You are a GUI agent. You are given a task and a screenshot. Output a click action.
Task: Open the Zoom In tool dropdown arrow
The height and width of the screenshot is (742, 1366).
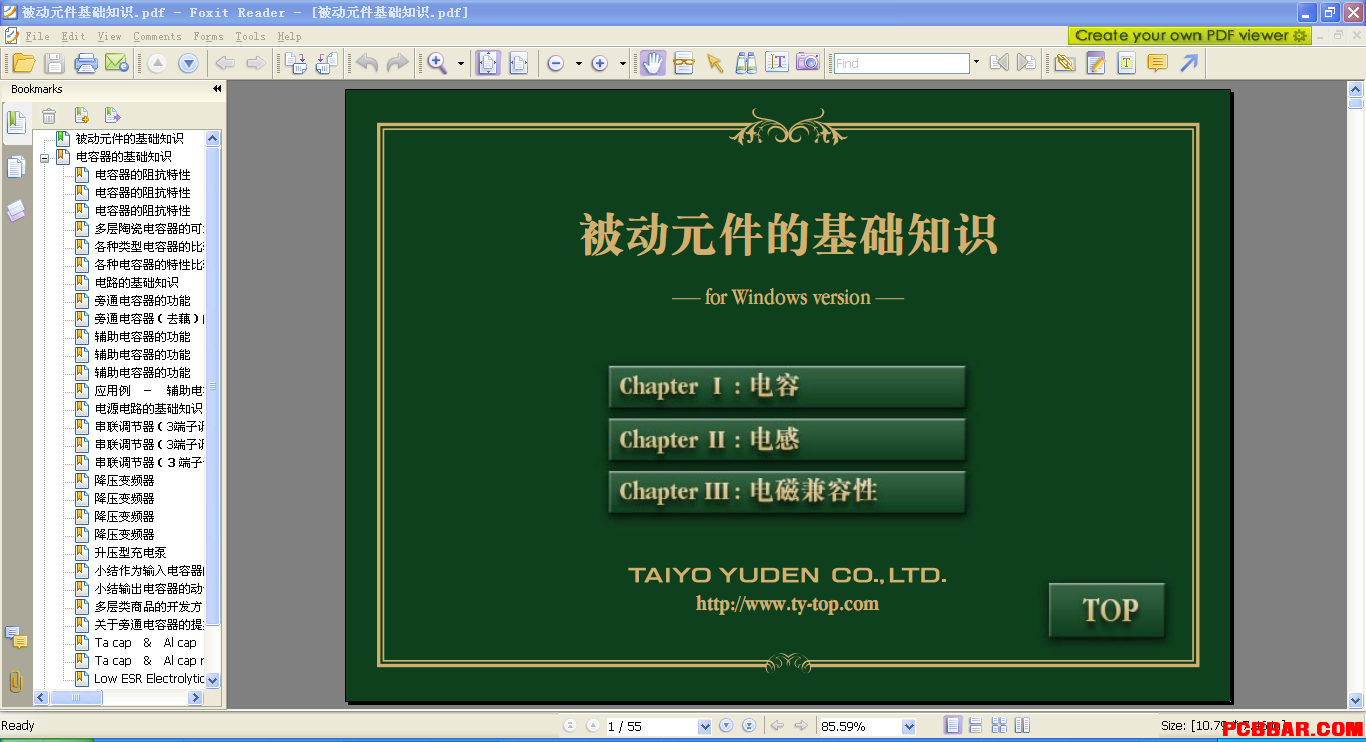[x=461, y=63]
